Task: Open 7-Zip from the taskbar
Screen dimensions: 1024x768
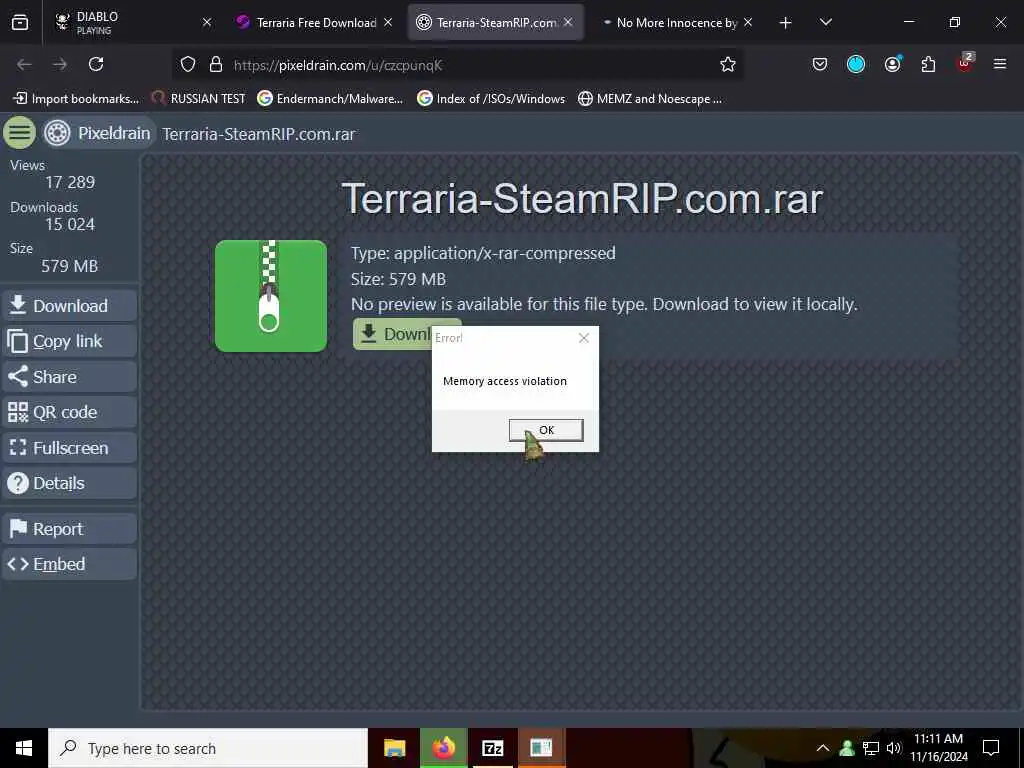Action: [492, 748]
